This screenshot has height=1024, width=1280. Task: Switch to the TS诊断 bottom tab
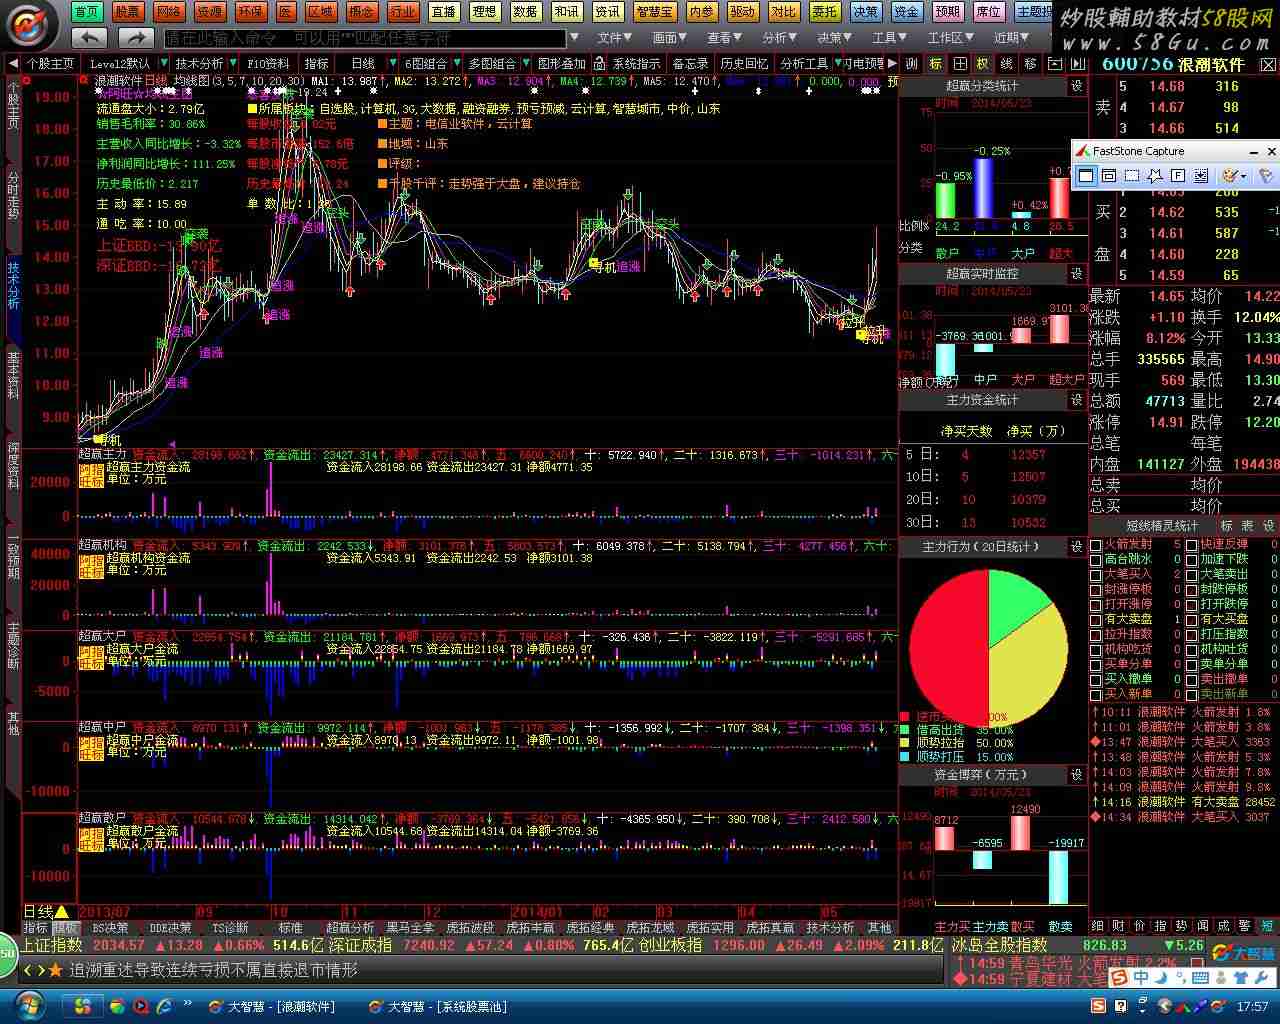click(230, 928)
